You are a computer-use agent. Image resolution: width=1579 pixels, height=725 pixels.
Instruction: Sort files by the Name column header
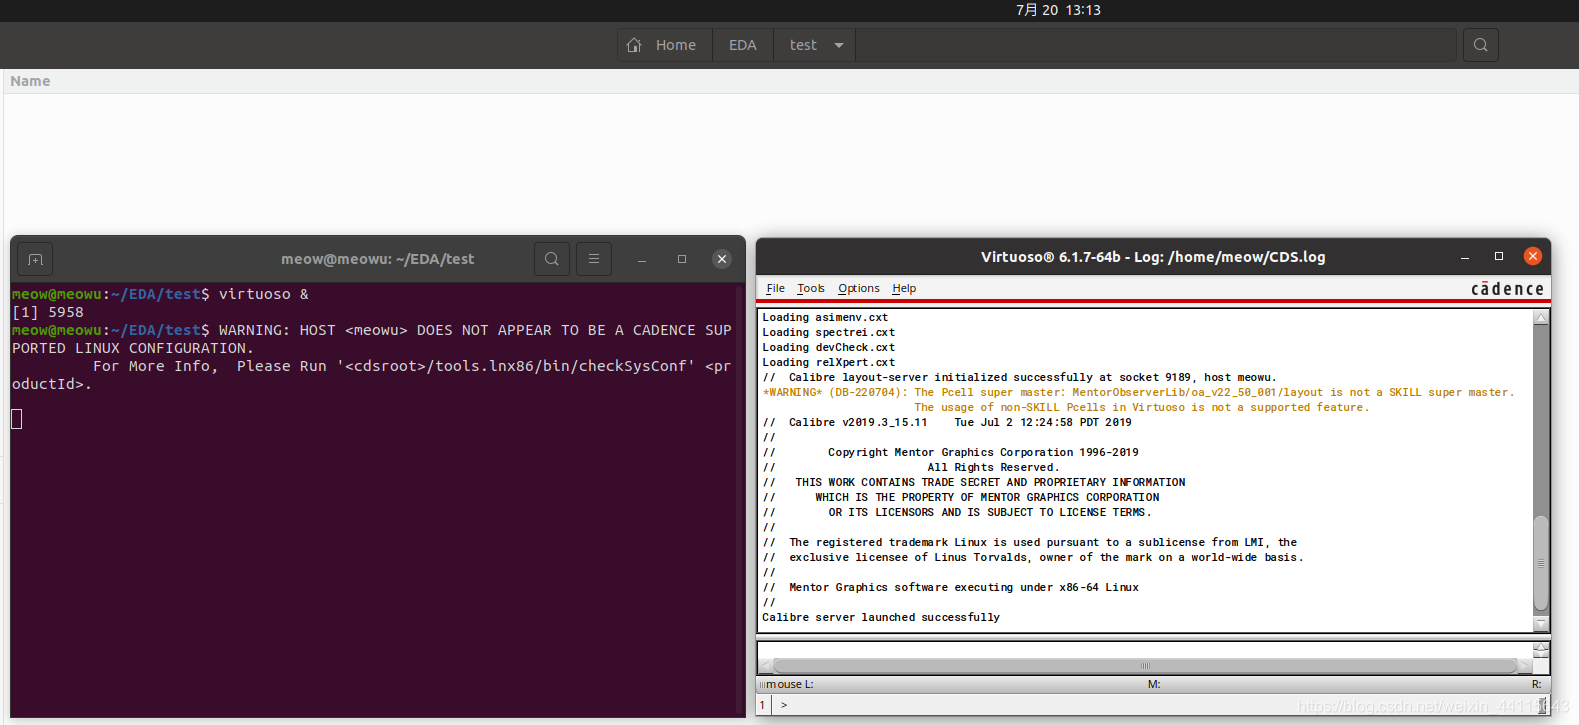tap(30, 81)
